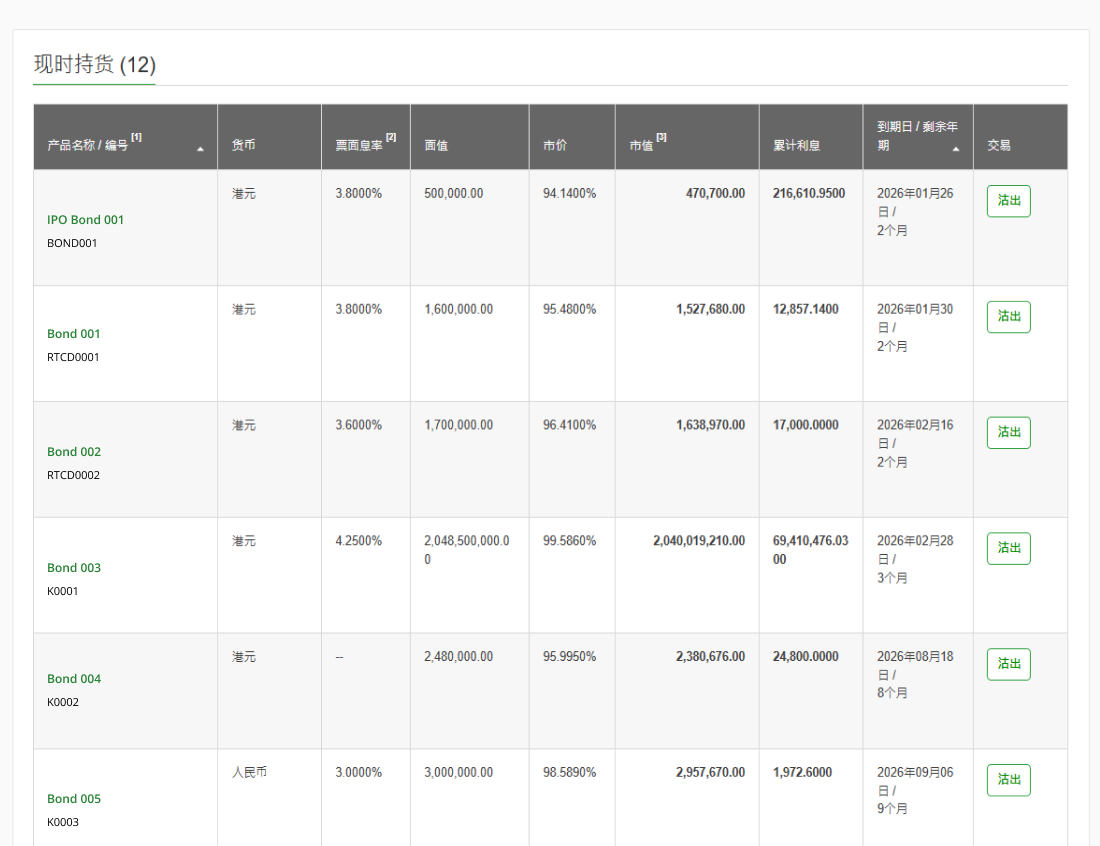Open the Bond 002 product link

point(74,452)
